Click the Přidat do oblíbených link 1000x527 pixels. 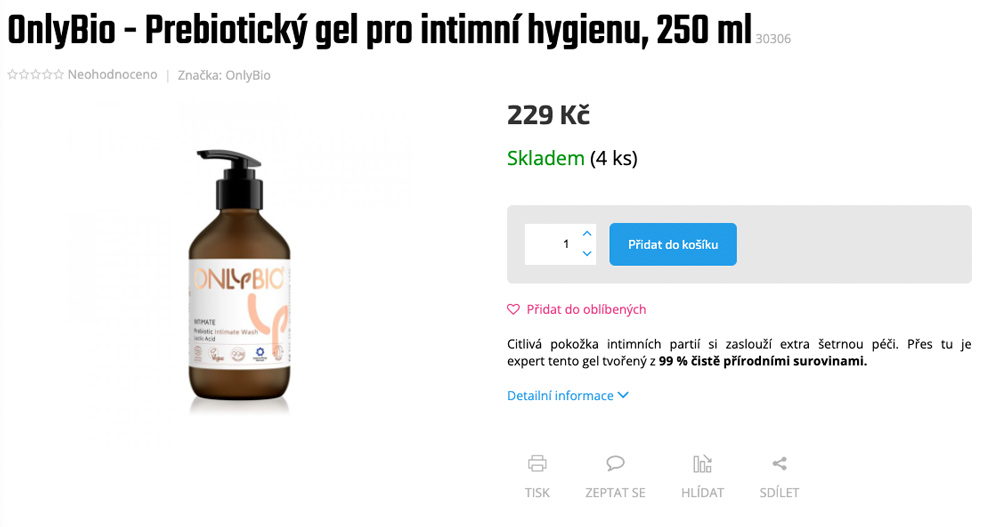(586, 309)
